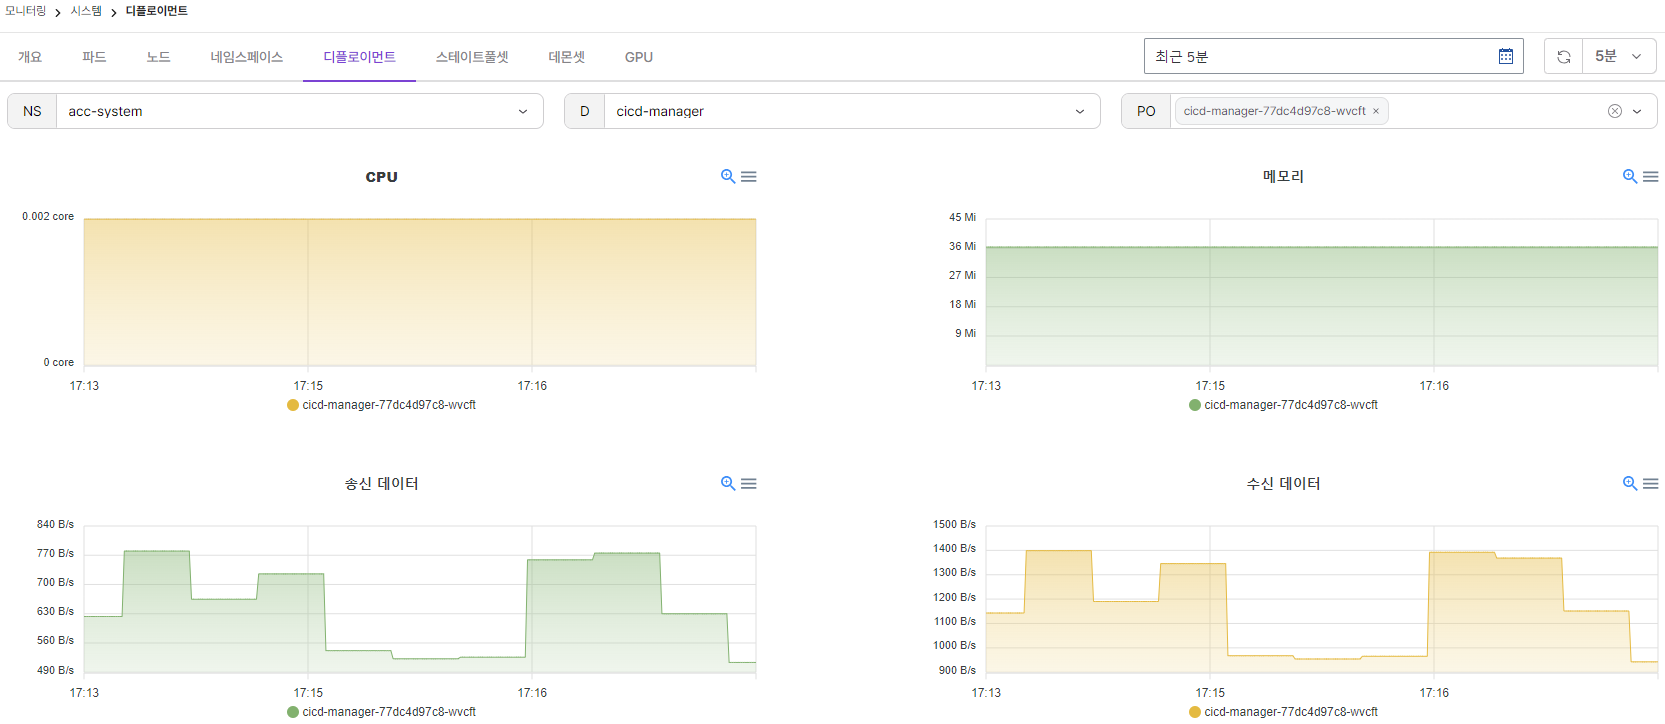Clear all selected pods with the circled X
This screenshot has width=1665, height=724.
click(1615, 111)
